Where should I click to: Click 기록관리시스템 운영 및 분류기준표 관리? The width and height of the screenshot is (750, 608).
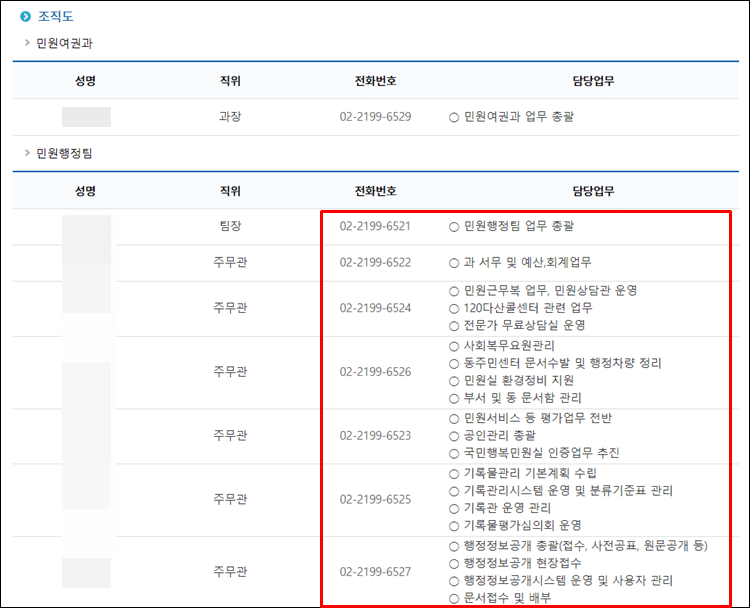coord(568,491)
